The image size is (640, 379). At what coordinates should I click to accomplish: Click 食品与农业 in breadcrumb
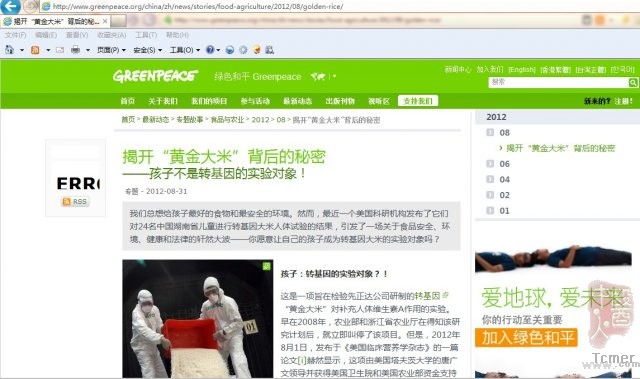tap(227, 120)
